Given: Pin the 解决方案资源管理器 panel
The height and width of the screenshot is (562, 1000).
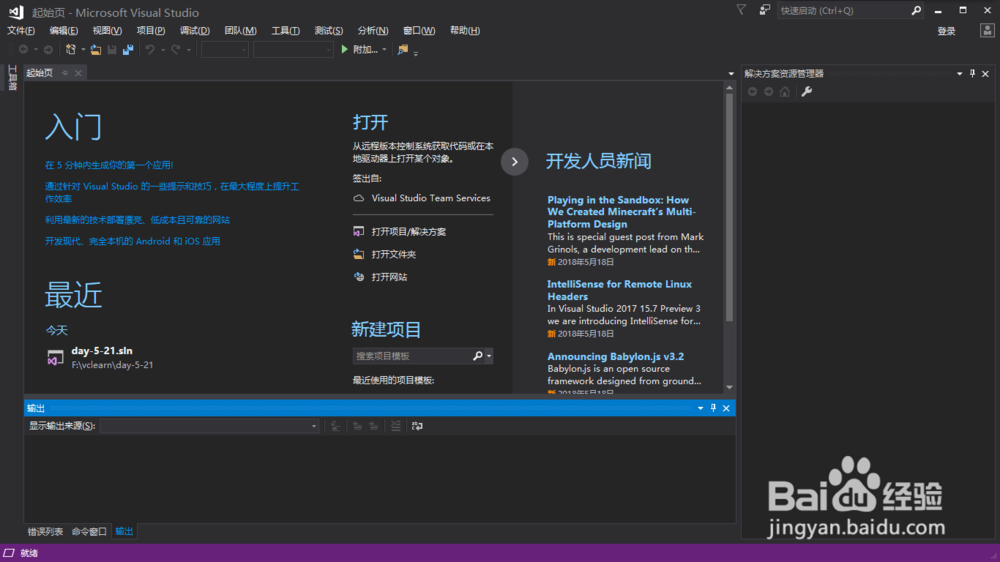Looking at the screenshot, I should click(973, 74).
